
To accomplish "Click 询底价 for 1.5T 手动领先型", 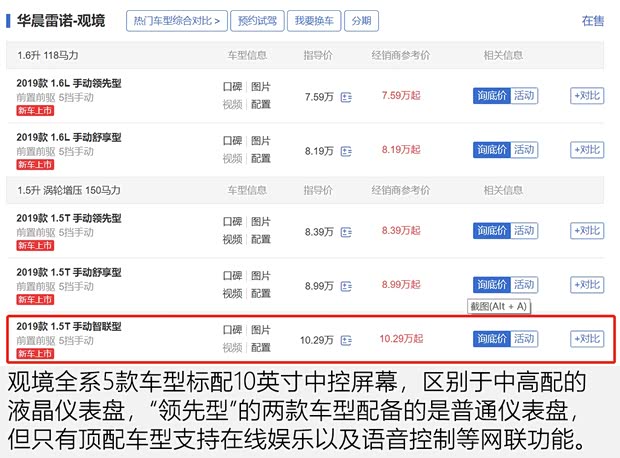I will point(491,231).
